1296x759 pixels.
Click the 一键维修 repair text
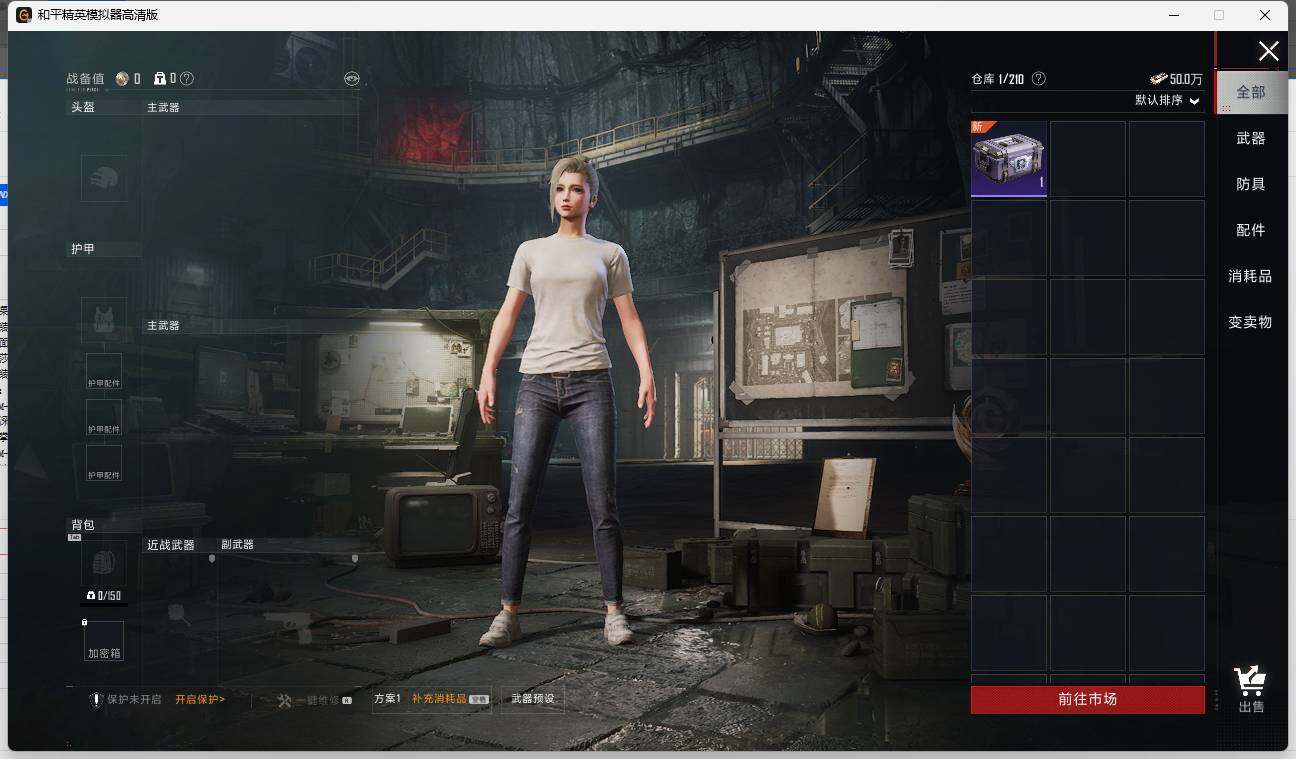coord(317,700)
